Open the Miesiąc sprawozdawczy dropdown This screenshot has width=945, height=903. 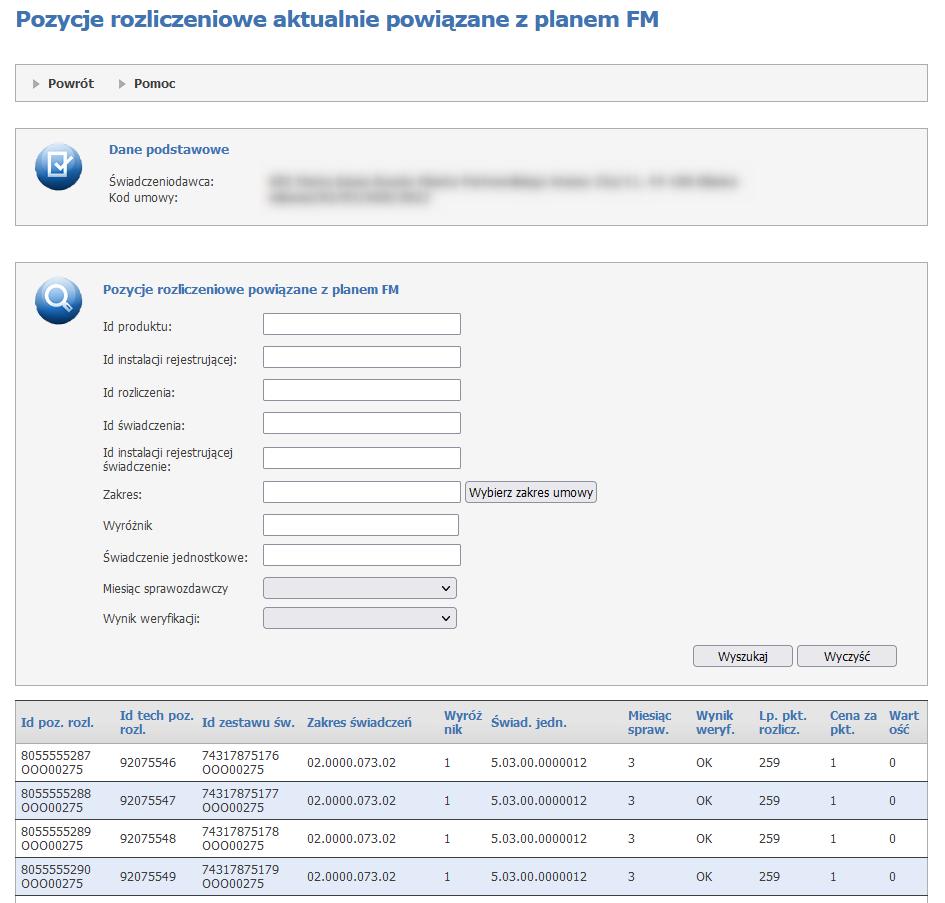pyautogui.click(x=359, y=588)
